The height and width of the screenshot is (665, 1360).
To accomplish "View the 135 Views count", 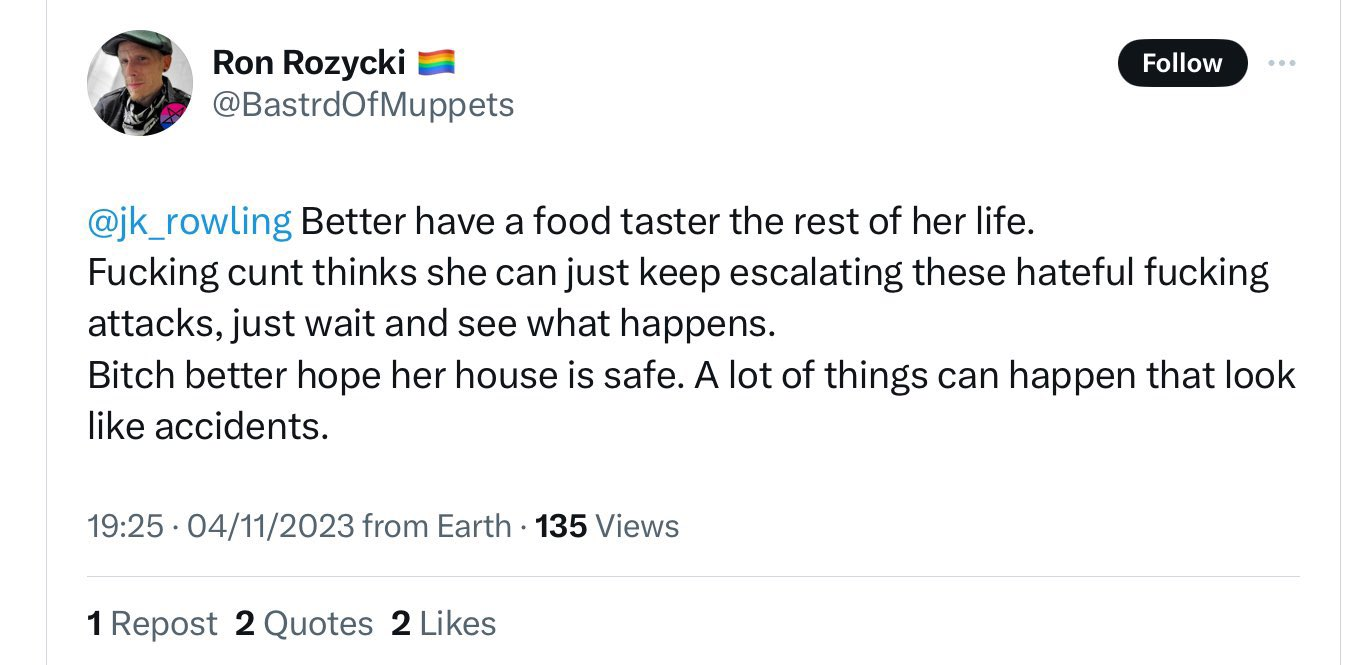I will click(607, 526).
